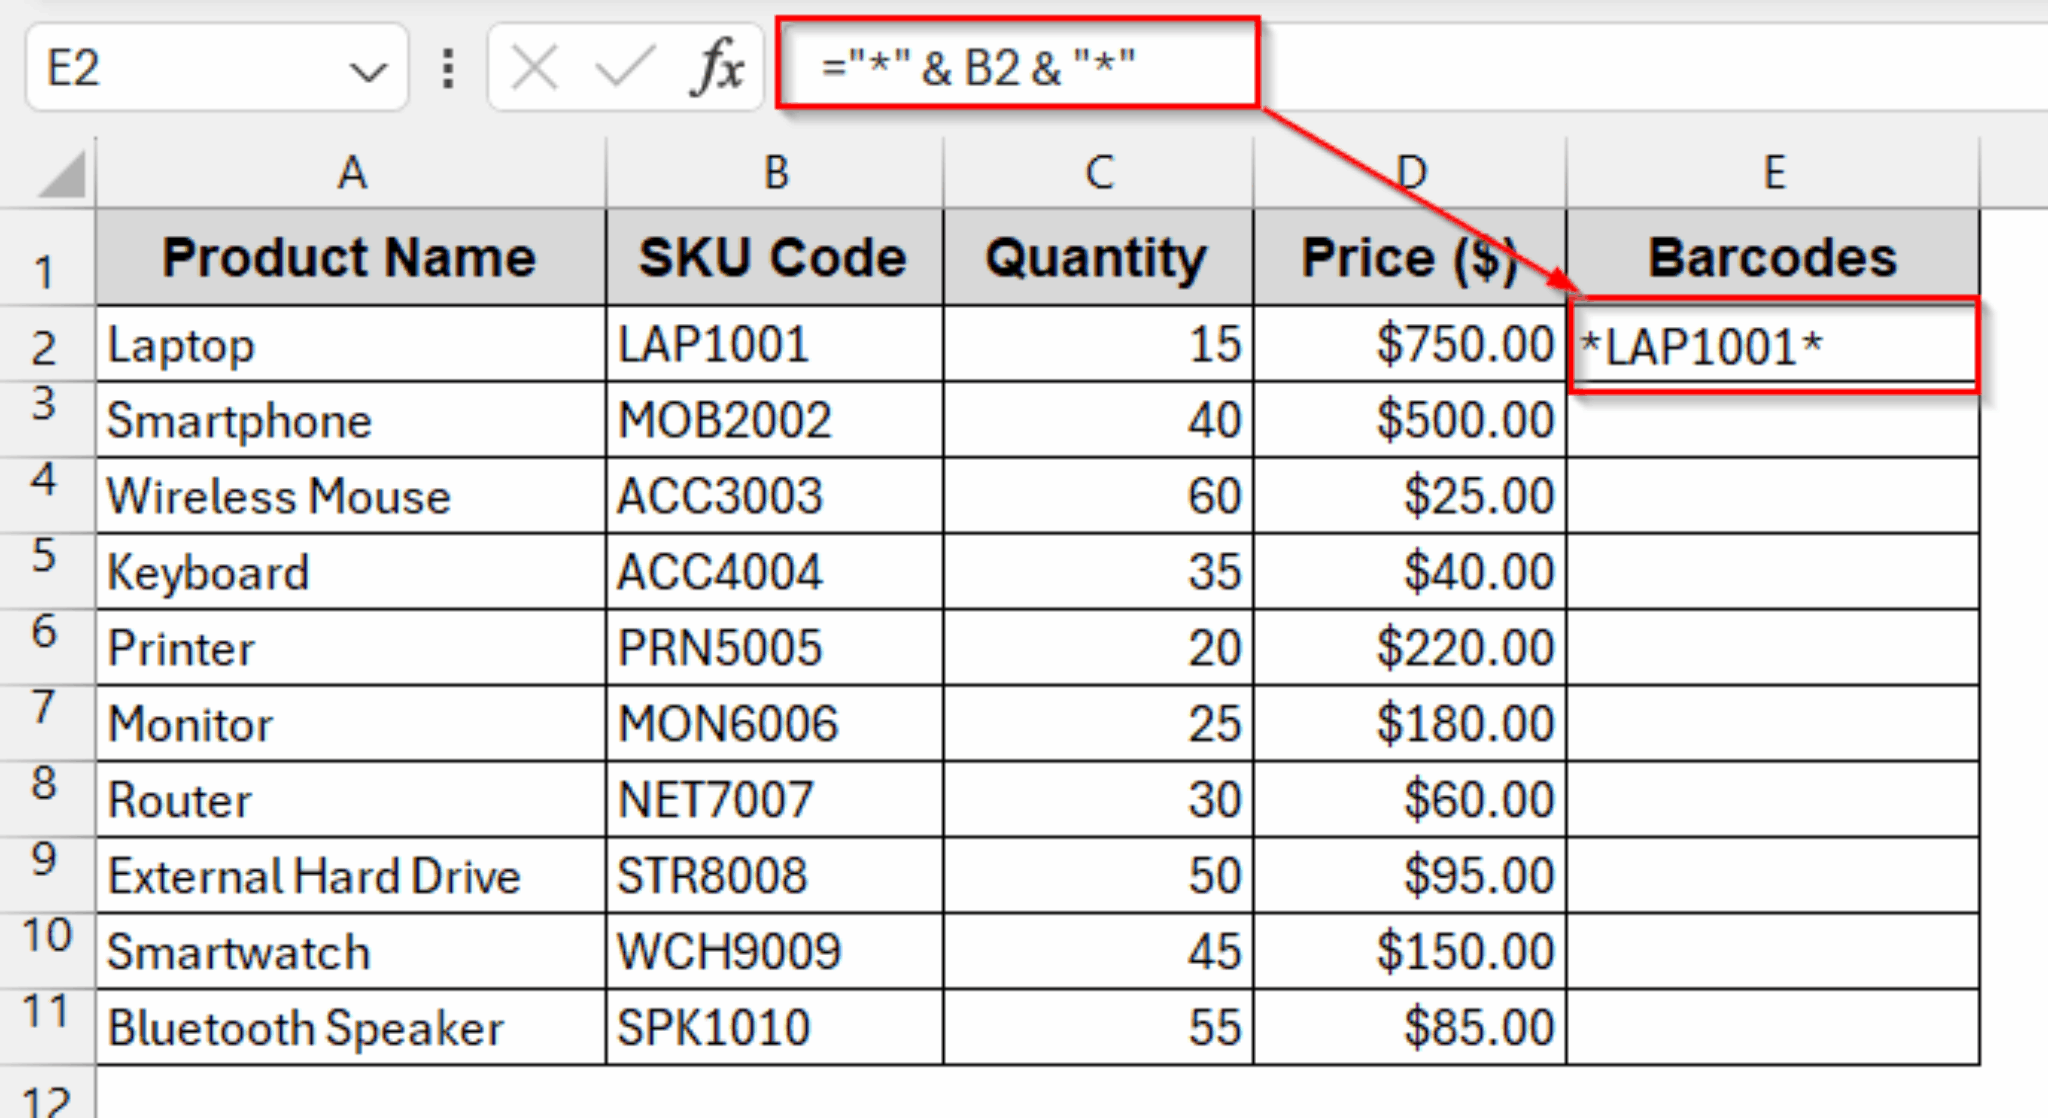Select the Keyboard product row cell
2048x1118 pixels.
click(x=350, y=571)
